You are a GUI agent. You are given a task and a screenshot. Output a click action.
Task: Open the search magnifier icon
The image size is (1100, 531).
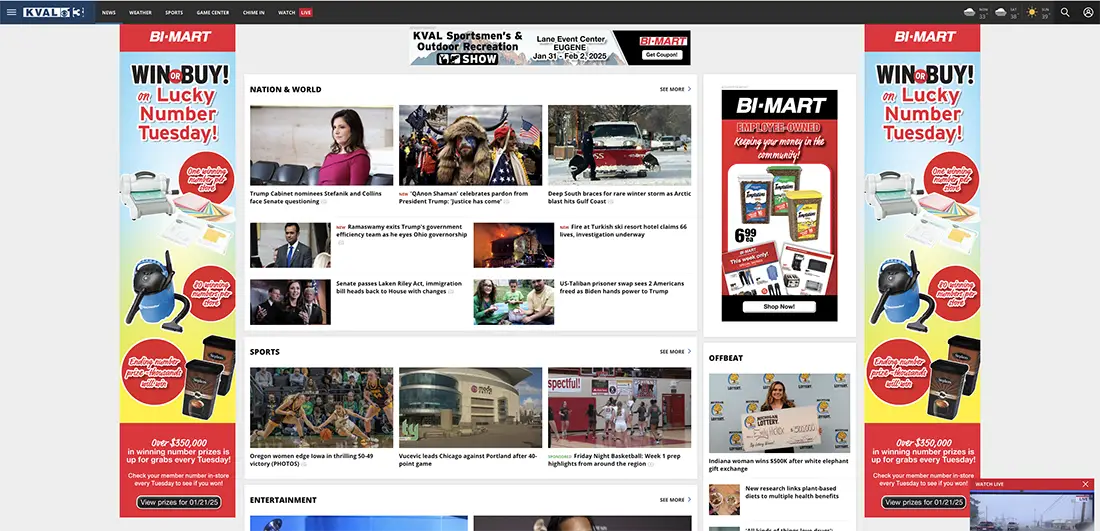click(1065, 12)
